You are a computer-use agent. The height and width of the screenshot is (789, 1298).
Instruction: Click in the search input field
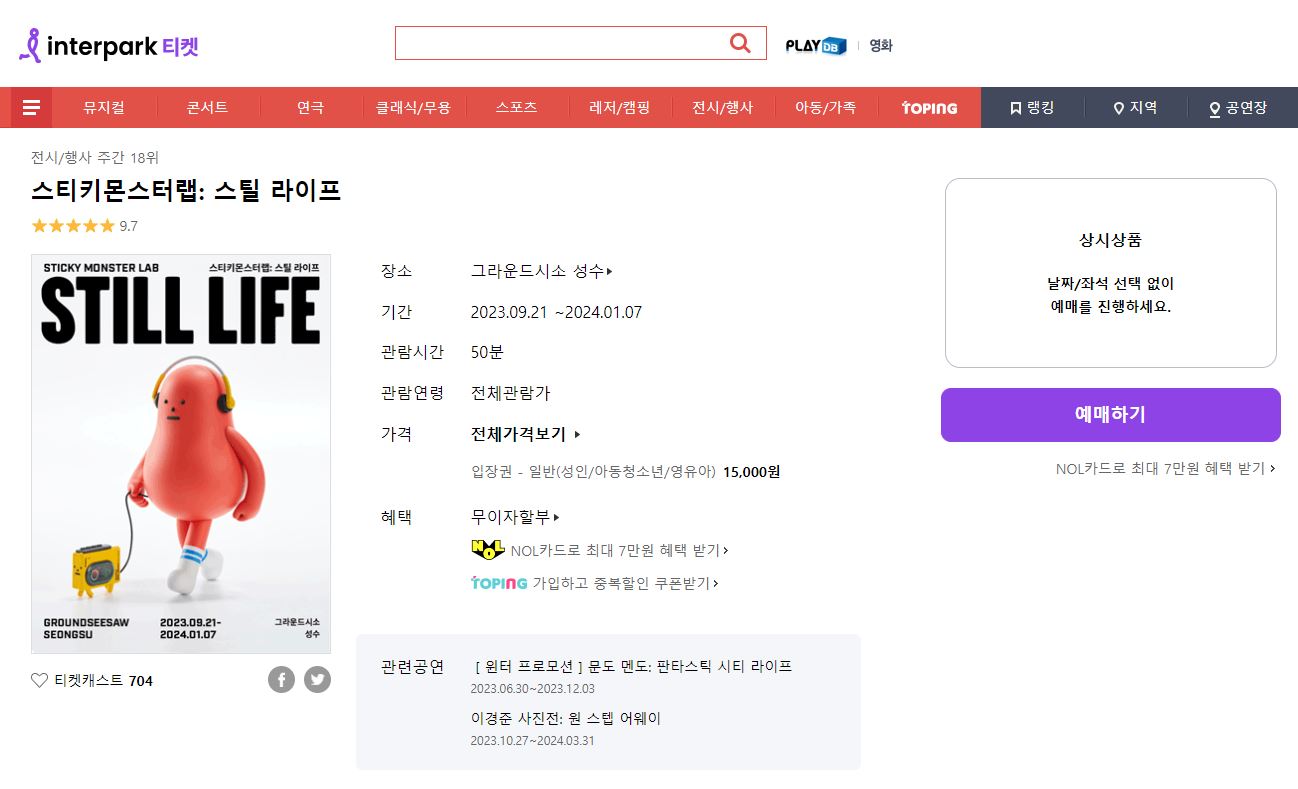[x=561, y=43]
